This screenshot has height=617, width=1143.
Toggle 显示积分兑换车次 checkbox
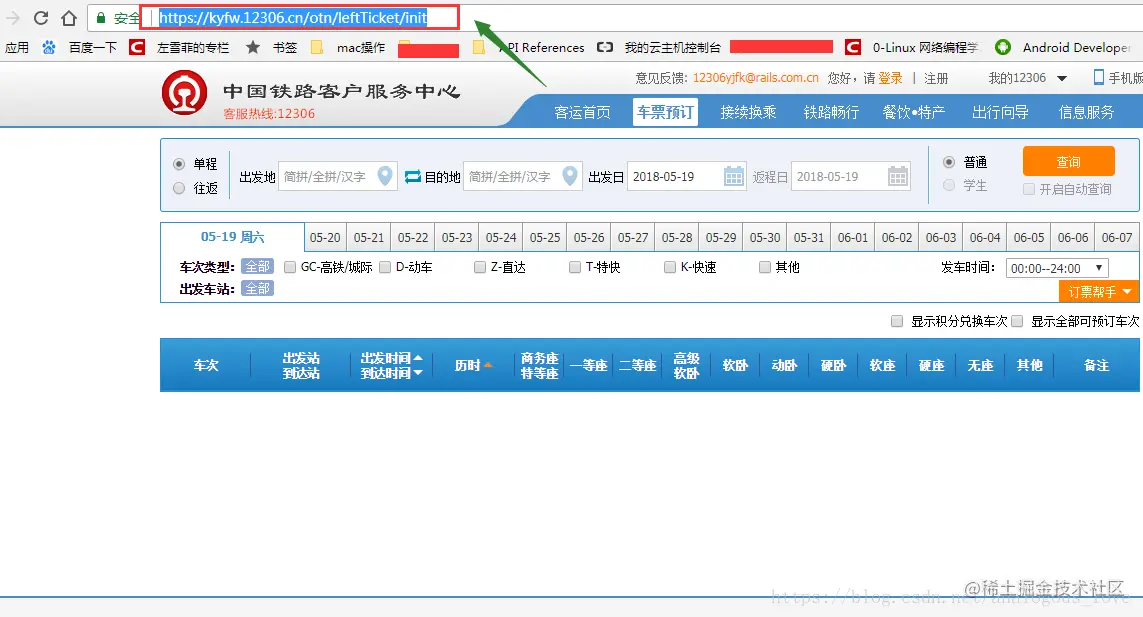pyautogui.click(x=897, y=321)
